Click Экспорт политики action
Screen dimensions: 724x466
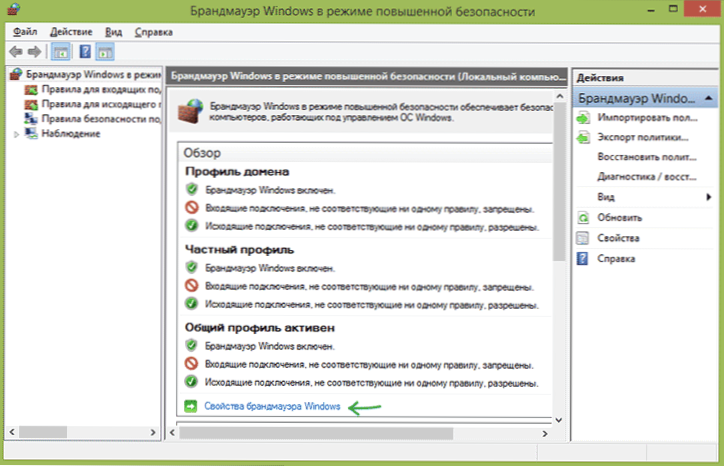pos(642,137)
